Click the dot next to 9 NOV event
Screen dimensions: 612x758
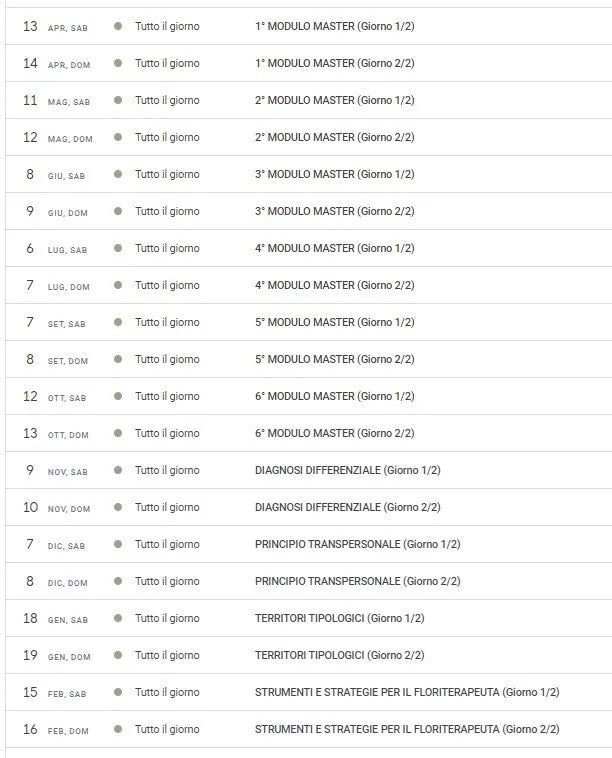click(118, 470)
